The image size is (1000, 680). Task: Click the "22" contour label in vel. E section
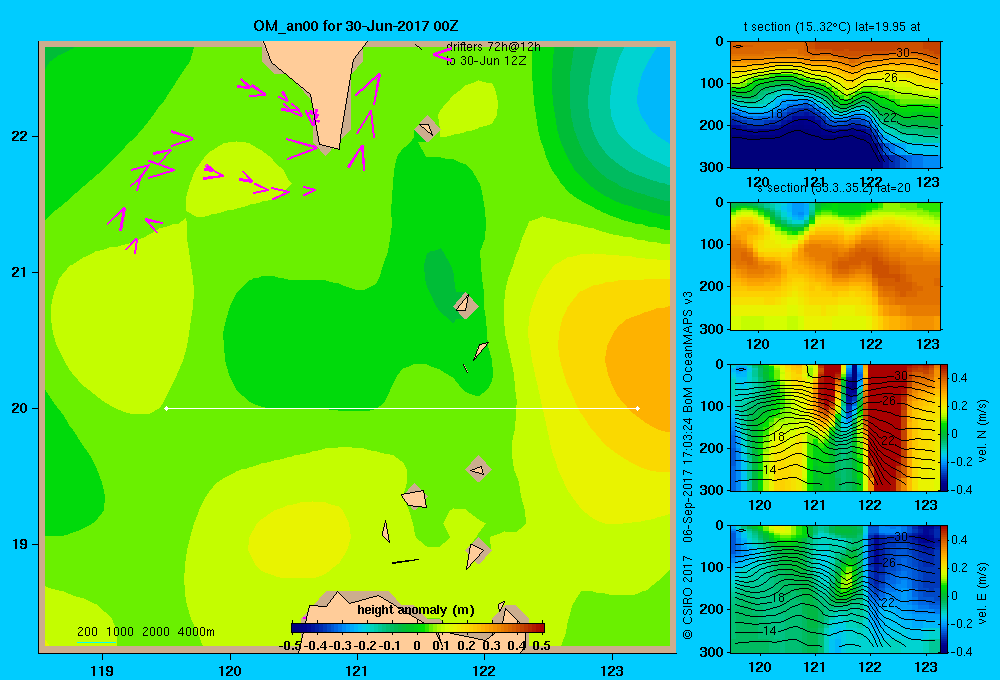pyautogui.click(x=887, y=602)
